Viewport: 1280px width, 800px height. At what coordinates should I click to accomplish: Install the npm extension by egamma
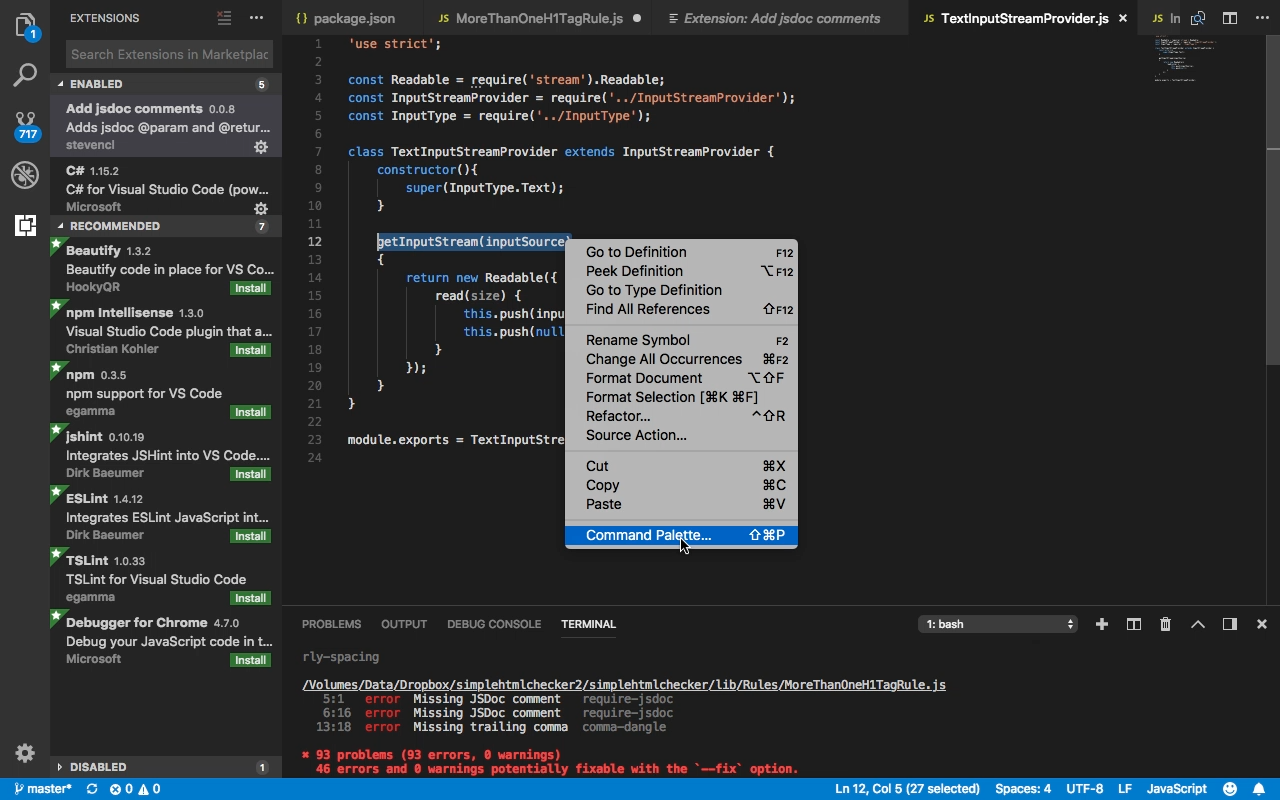tap(250, 412)
